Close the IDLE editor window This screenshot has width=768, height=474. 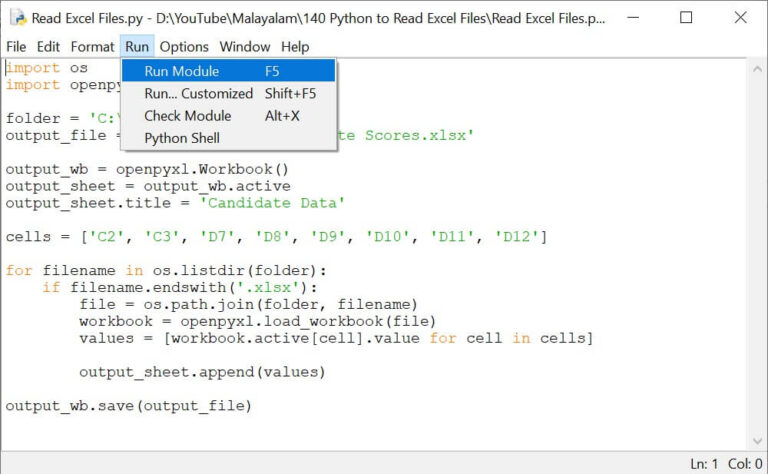coord(741,18)
